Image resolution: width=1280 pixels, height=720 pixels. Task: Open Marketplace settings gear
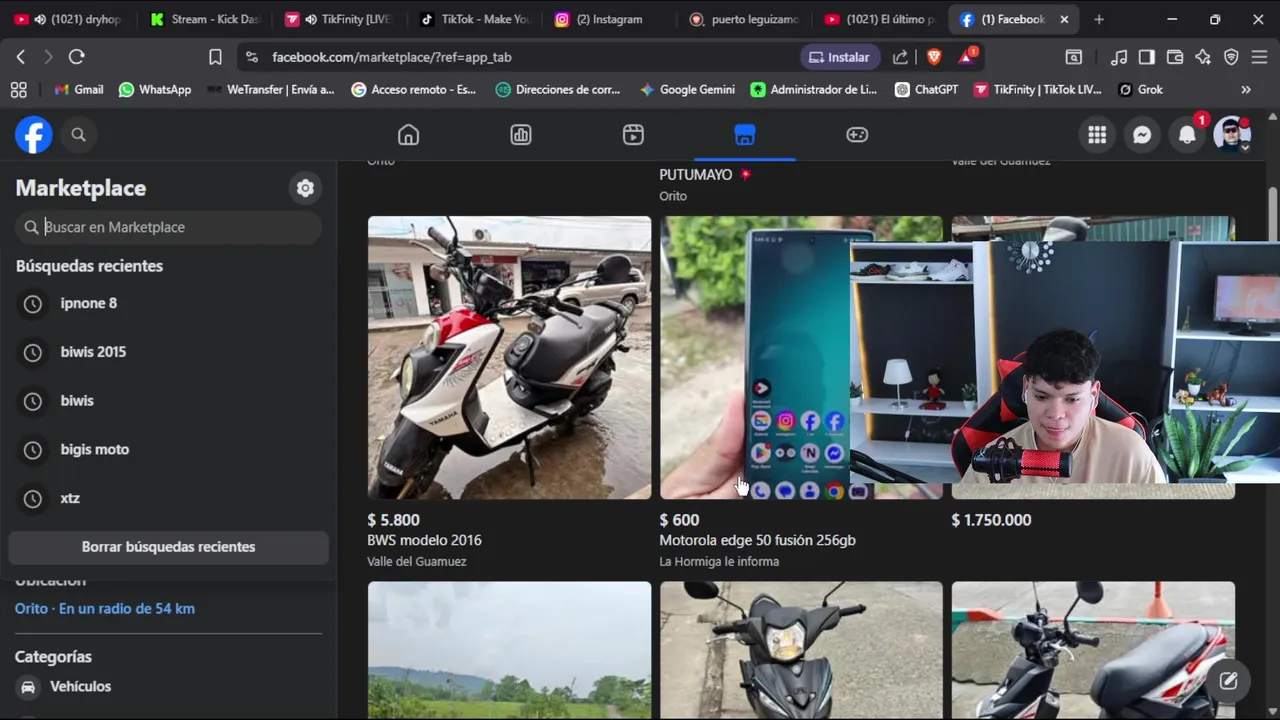305,188
